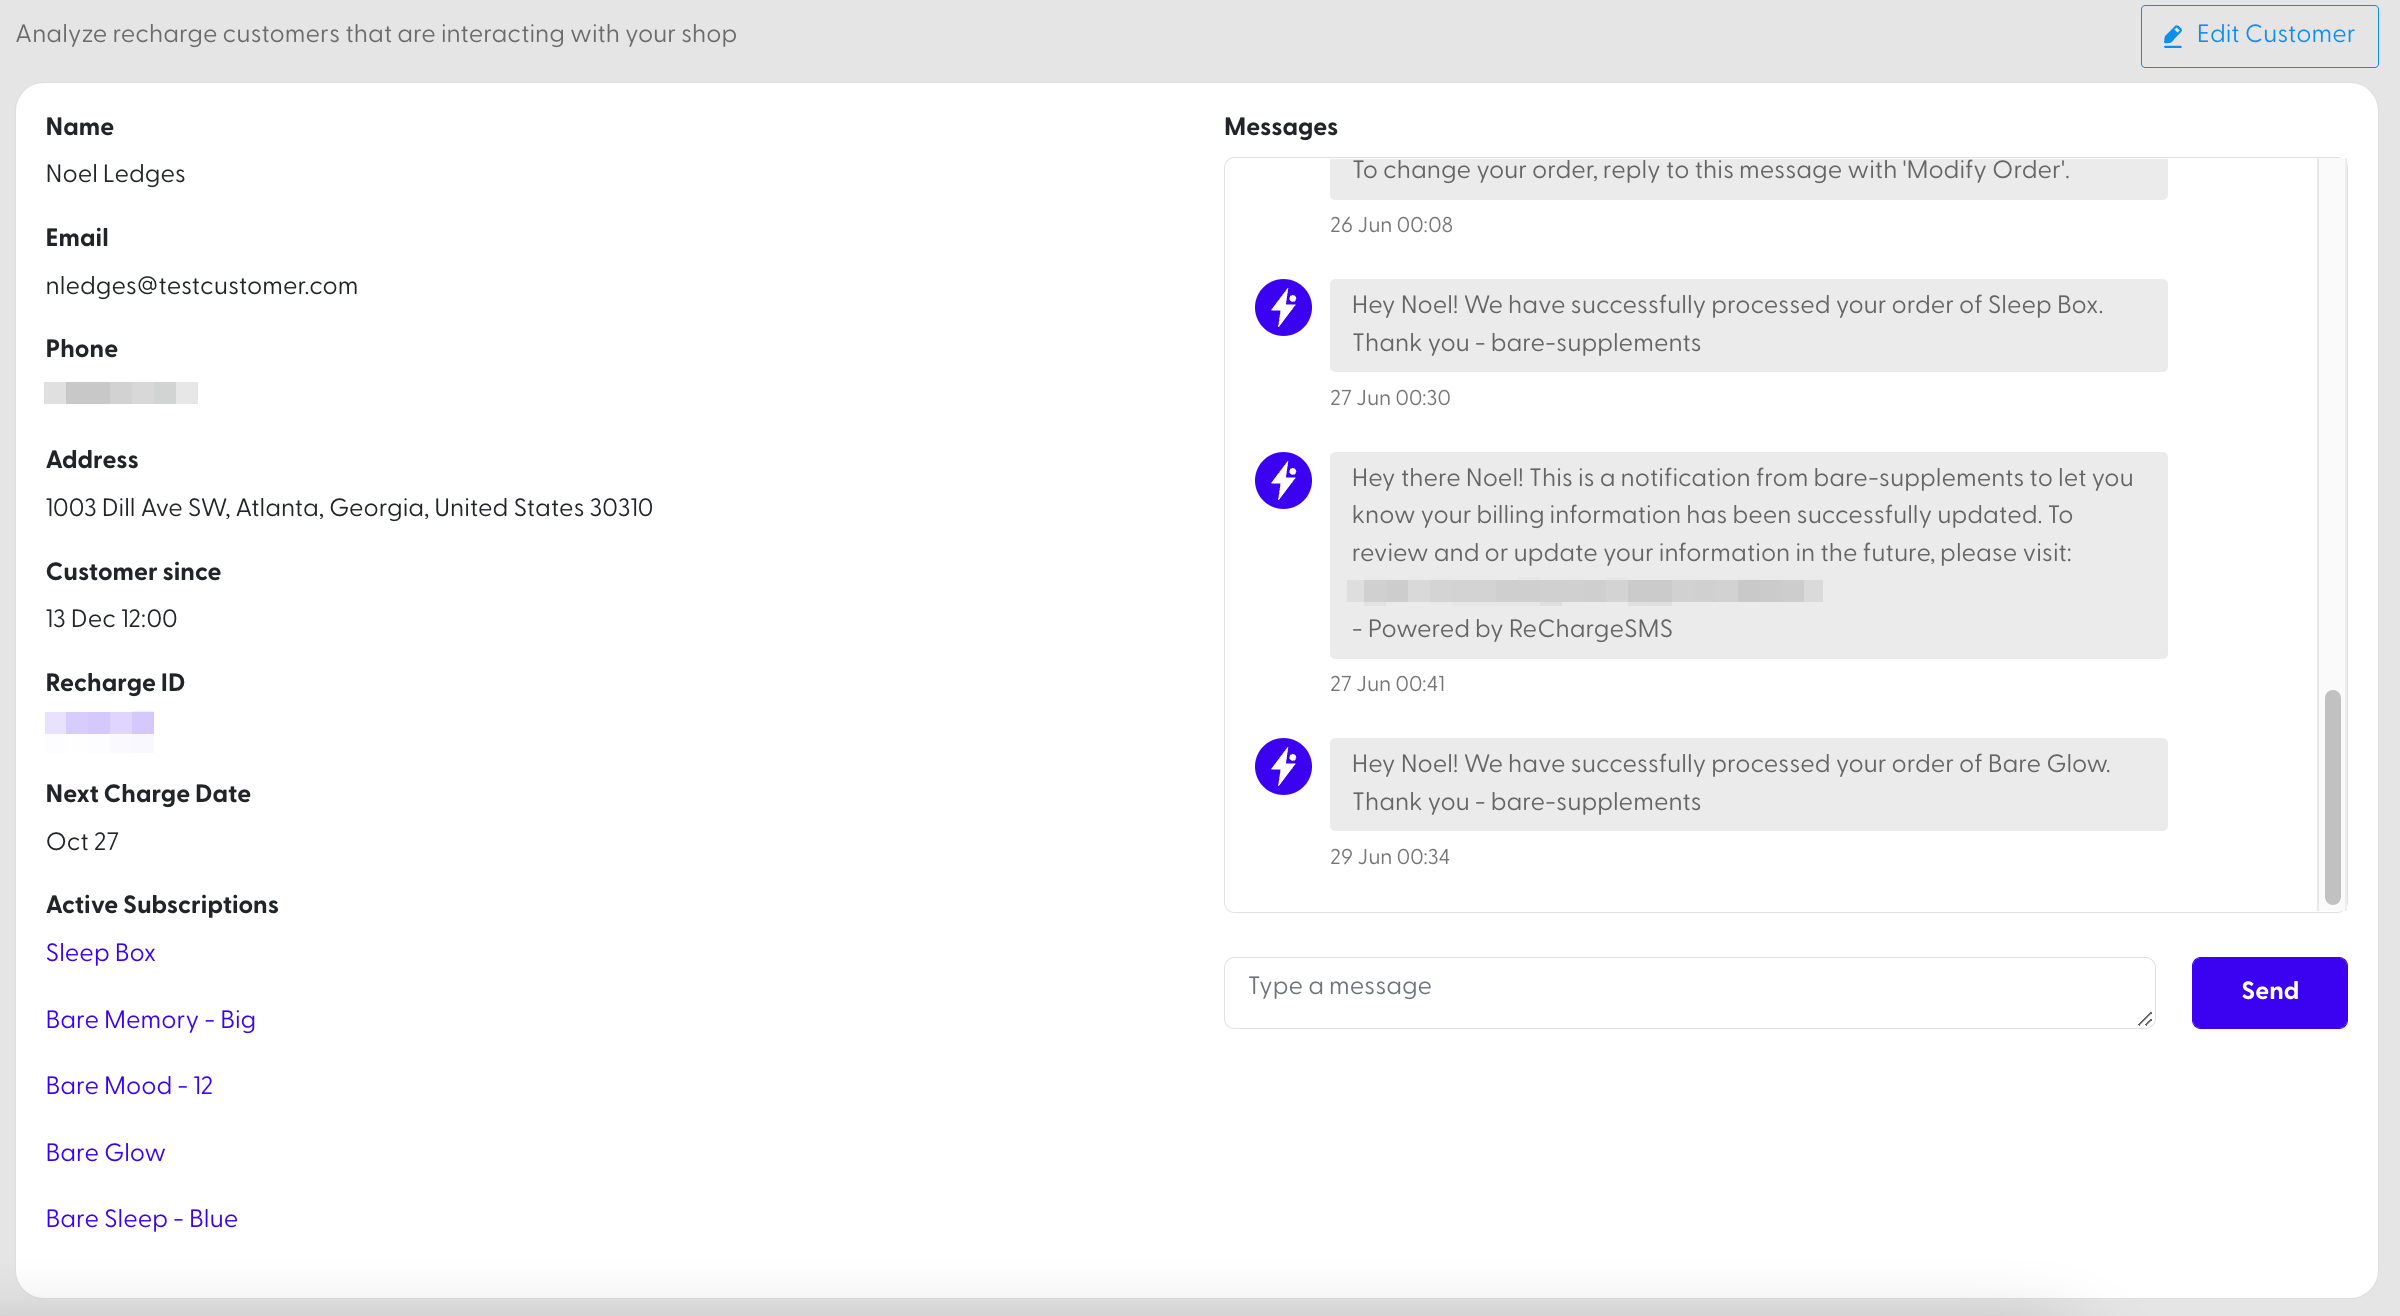Screen dimensions: 2400x1316
Task: Click the Bare Glow order processed message
Action: coord(1747,783)
